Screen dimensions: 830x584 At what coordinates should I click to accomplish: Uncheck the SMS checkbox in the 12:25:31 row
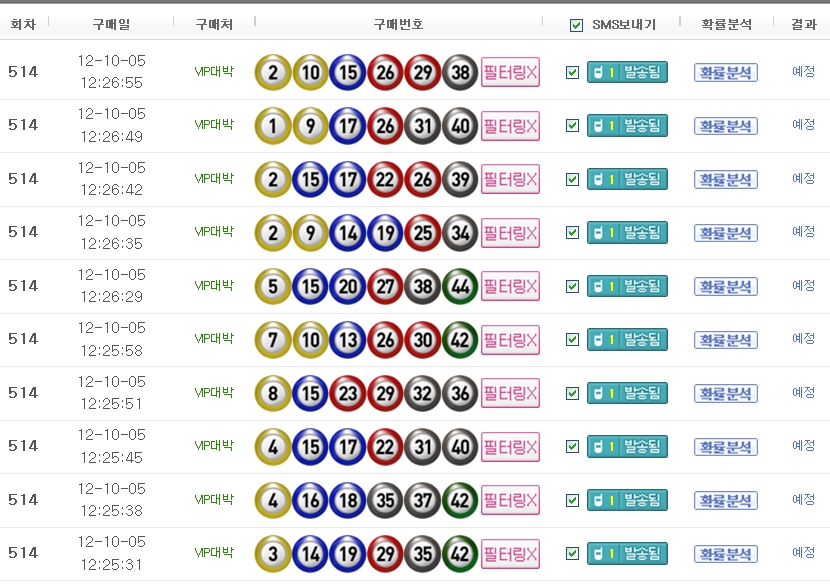572,553
